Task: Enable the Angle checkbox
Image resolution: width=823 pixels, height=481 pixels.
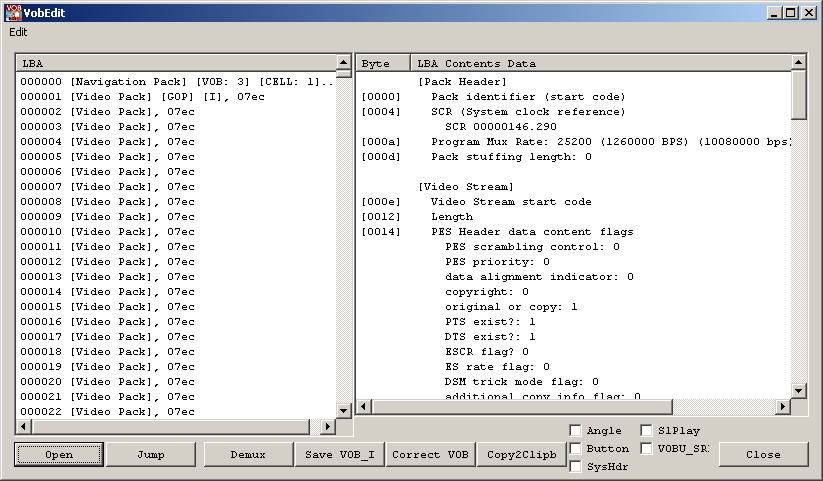Action: [x=576, y=431]
